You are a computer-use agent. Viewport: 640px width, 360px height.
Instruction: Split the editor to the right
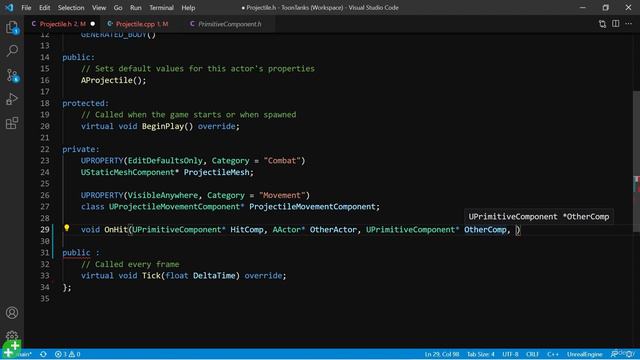[x=616, y=24]
